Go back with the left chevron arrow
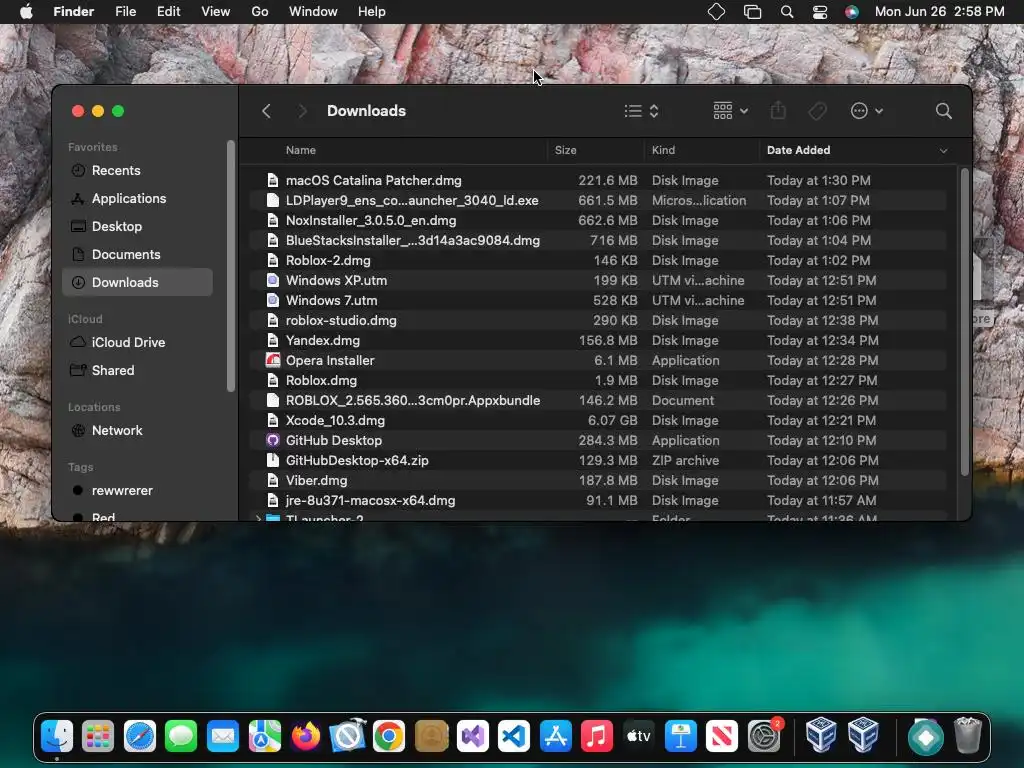Screen dimensions: 1024x768 tap(266, 111)
